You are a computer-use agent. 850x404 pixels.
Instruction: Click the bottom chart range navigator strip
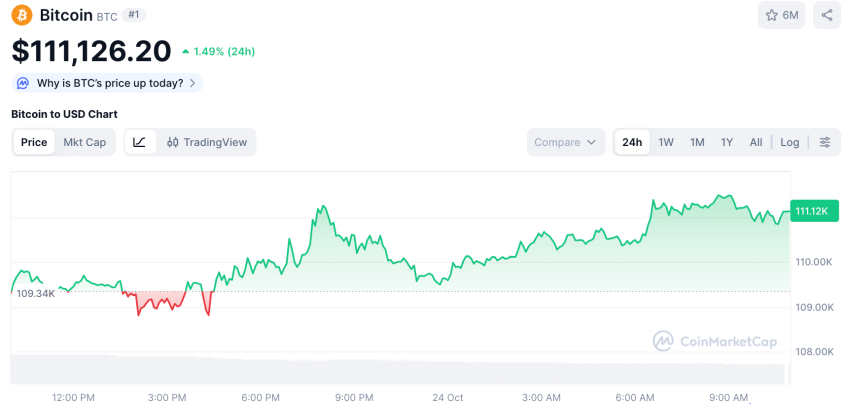coord(400,370)
